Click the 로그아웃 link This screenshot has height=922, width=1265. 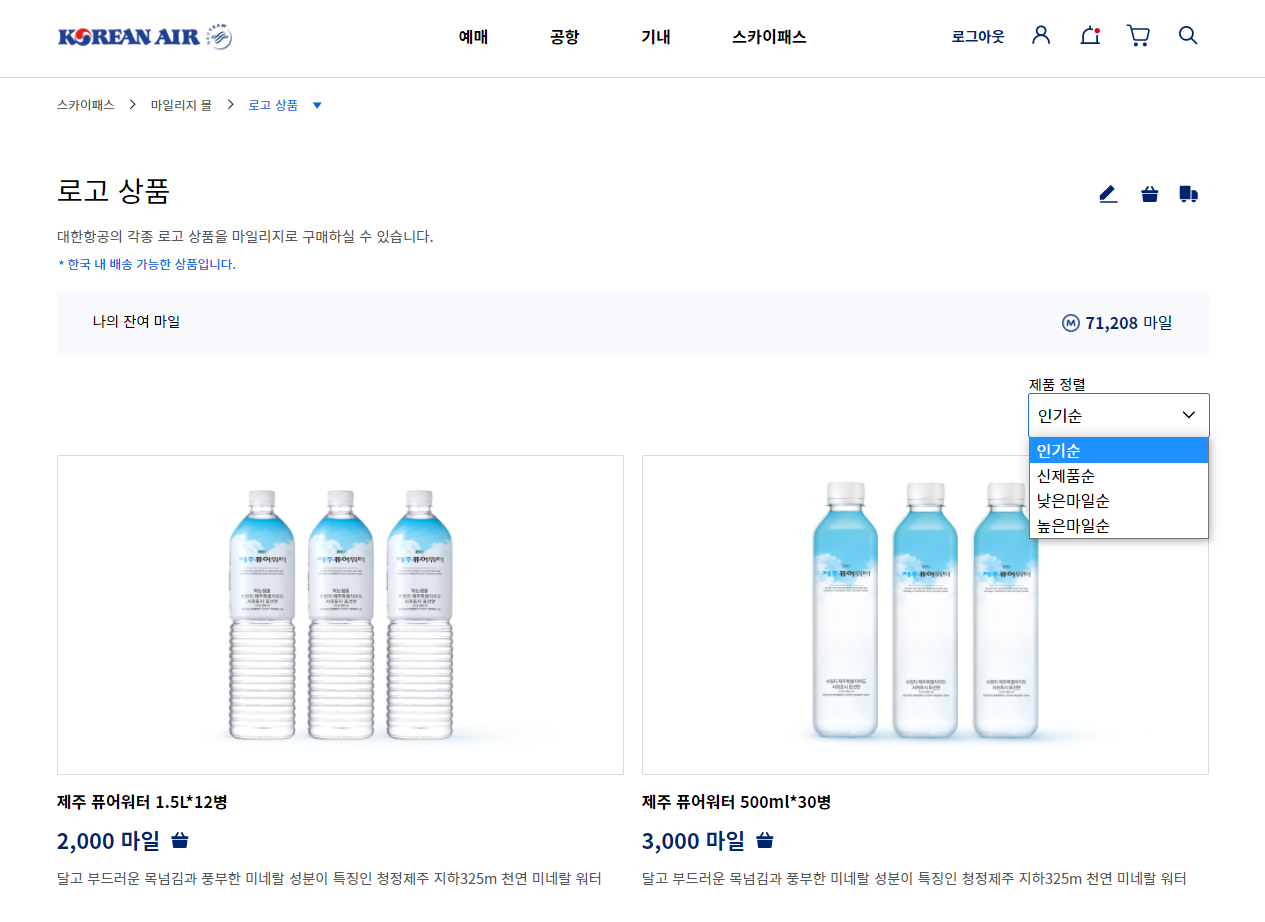pos(978,36)
